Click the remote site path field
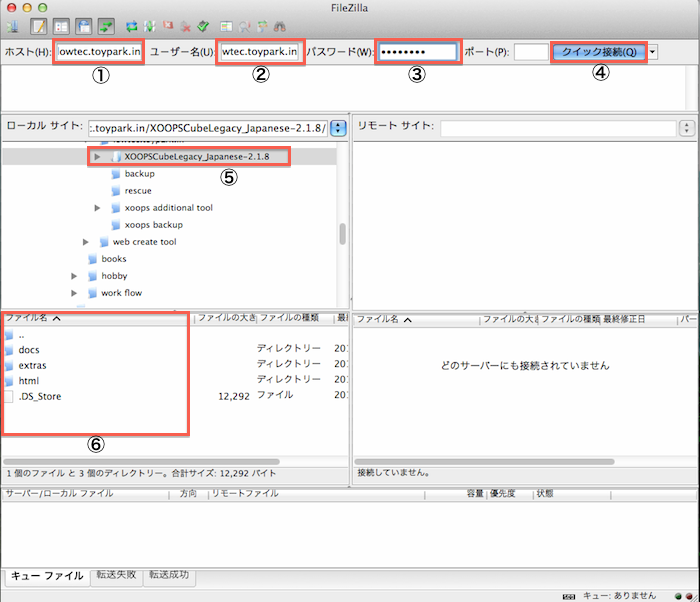Viewport: 700px width, 602px height. point(558,128)
